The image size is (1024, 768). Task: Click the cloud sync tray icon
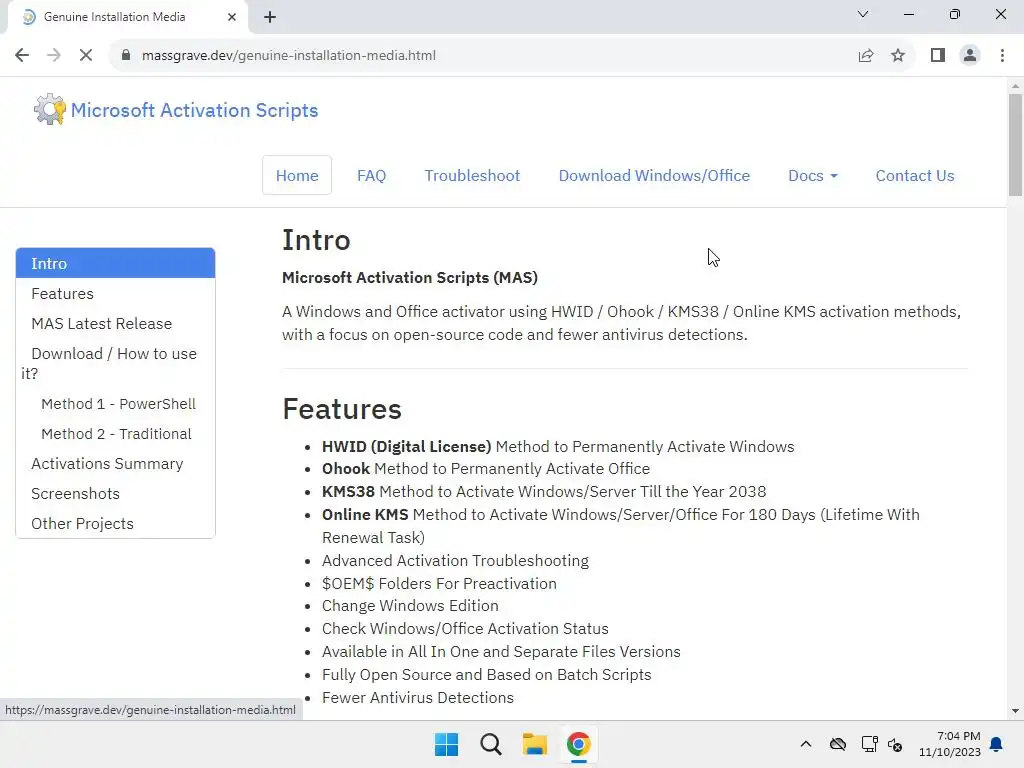838,744
